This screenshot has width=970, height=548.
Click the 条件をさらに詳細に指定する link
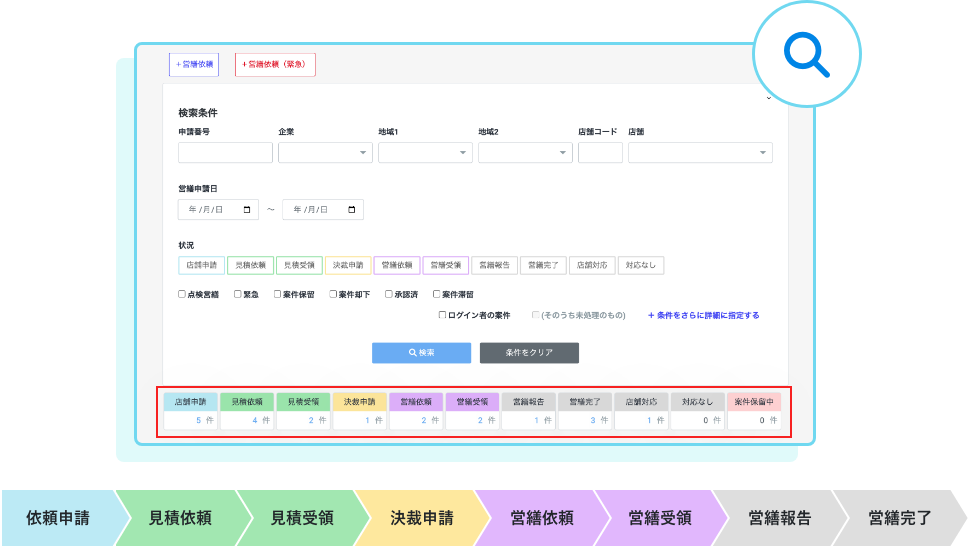tap(704, 315)
